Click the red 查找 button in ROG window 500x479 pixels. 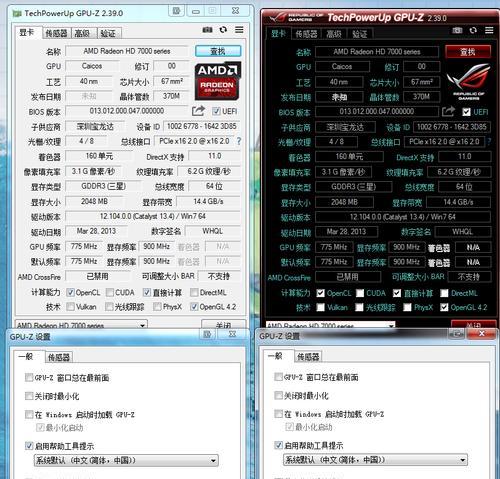click(468, 52)
